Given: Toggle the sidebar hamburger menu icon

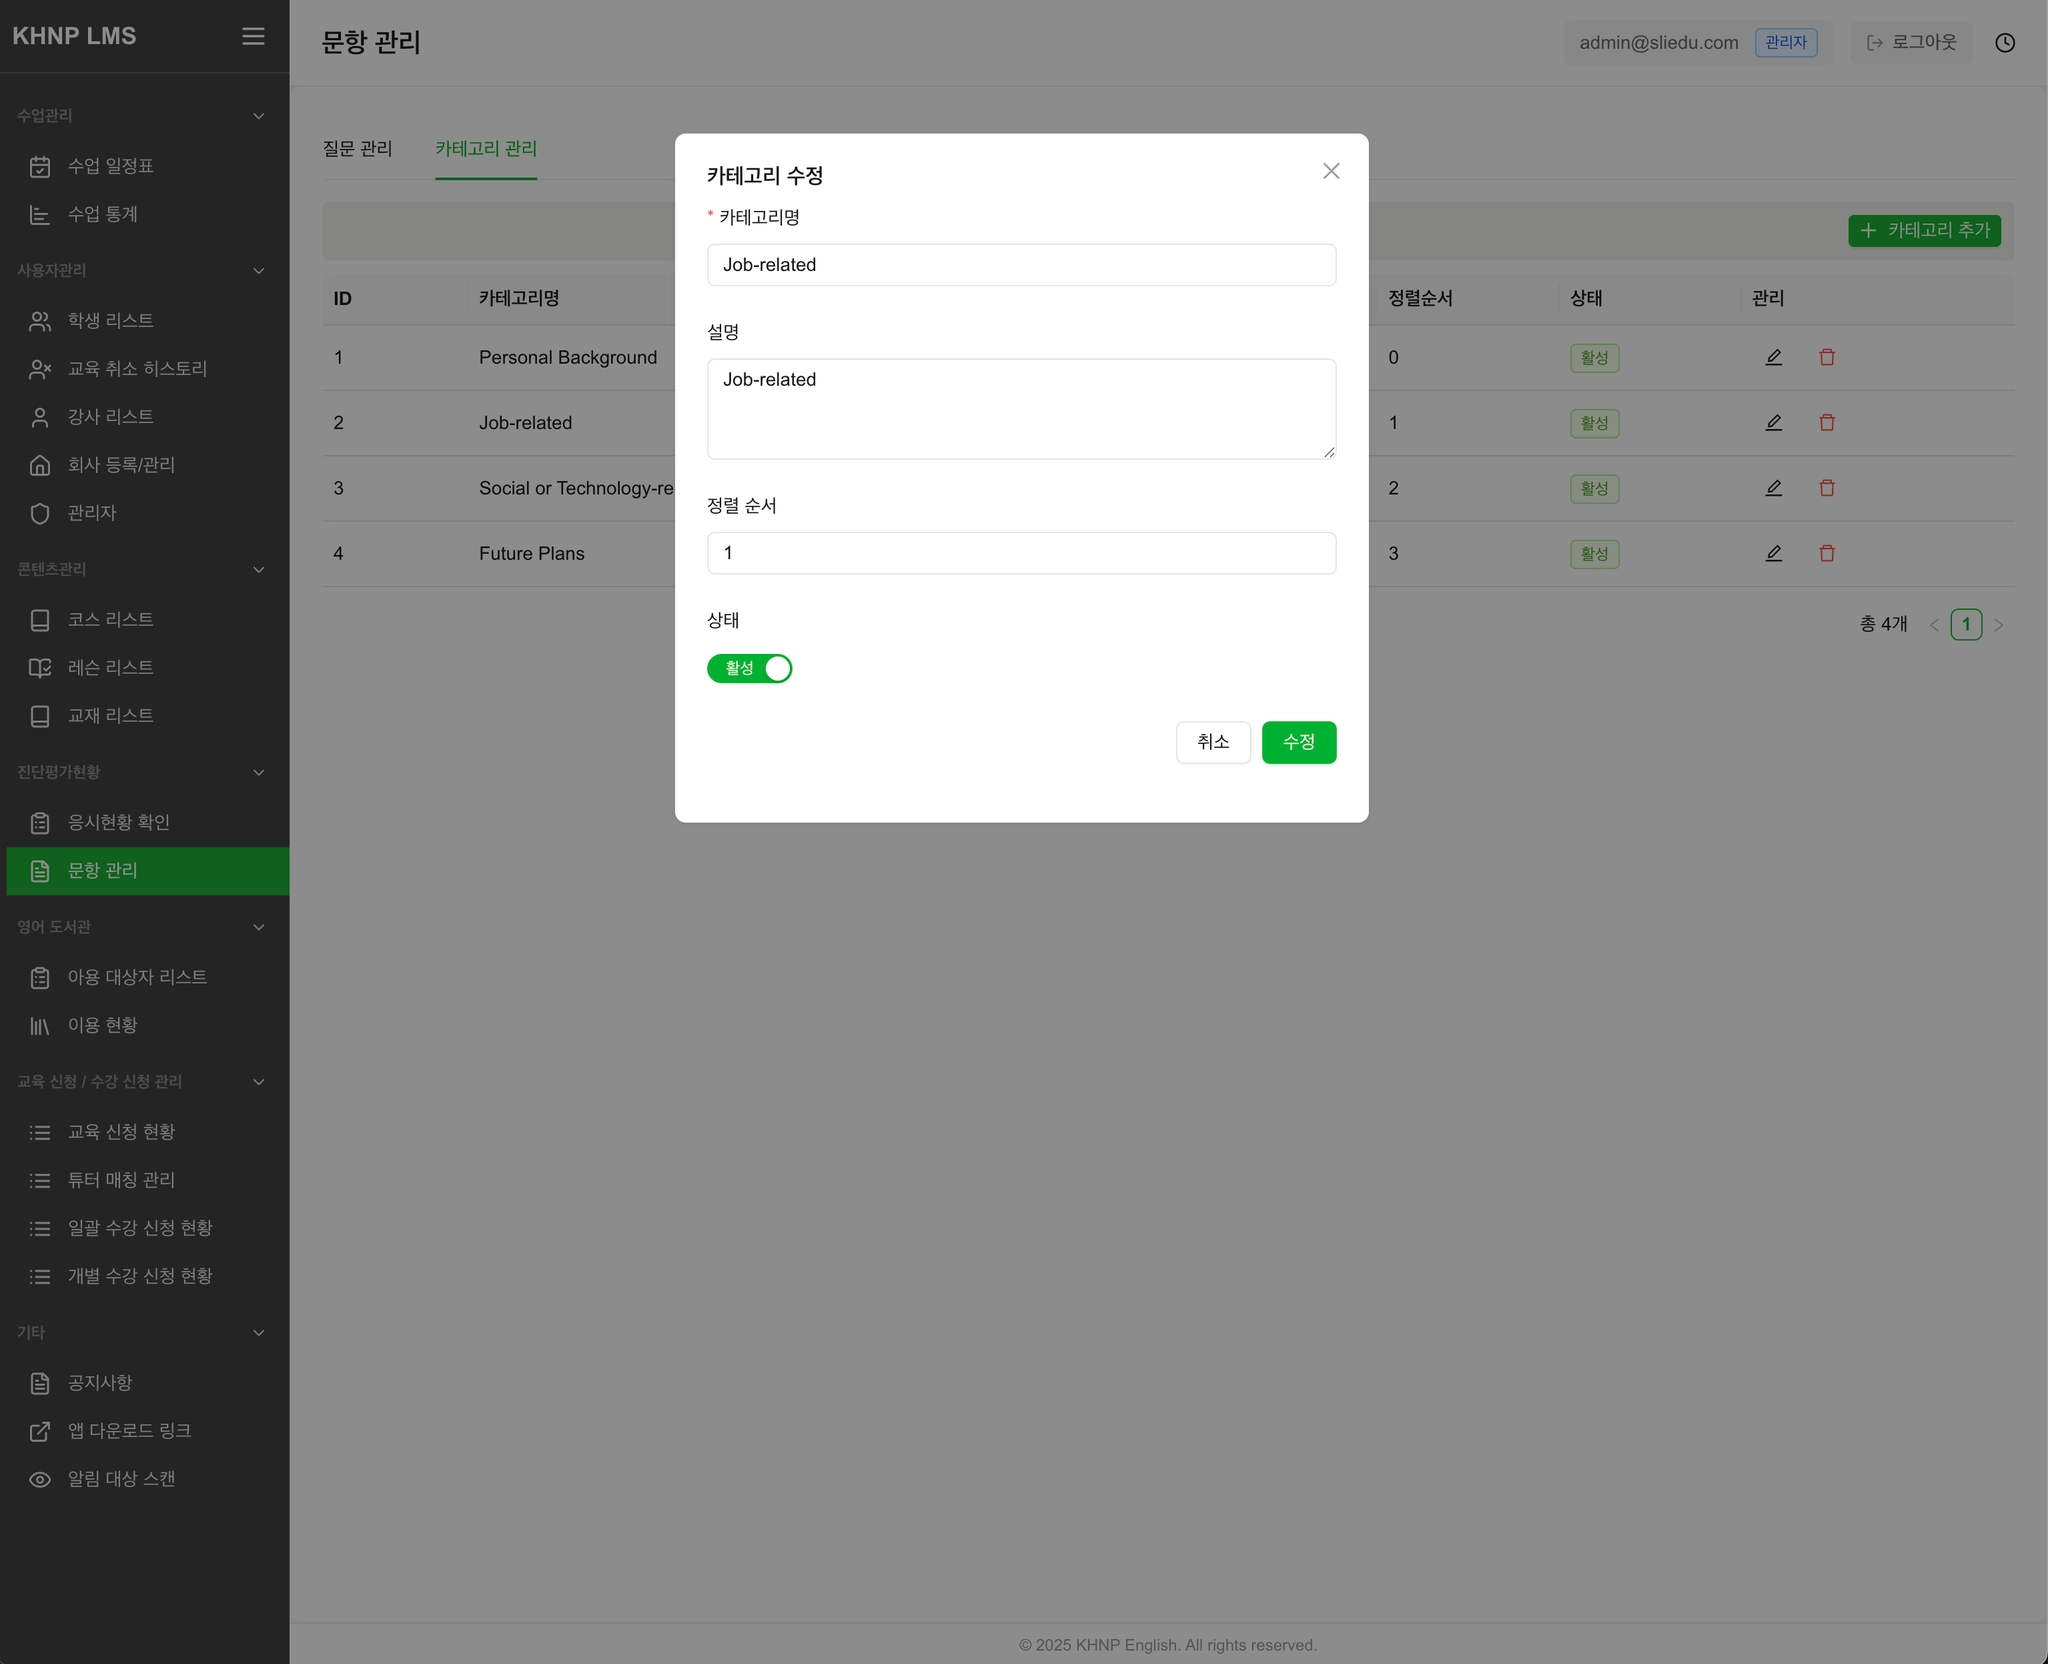Looking at the screenshot, I should [253, 36].
